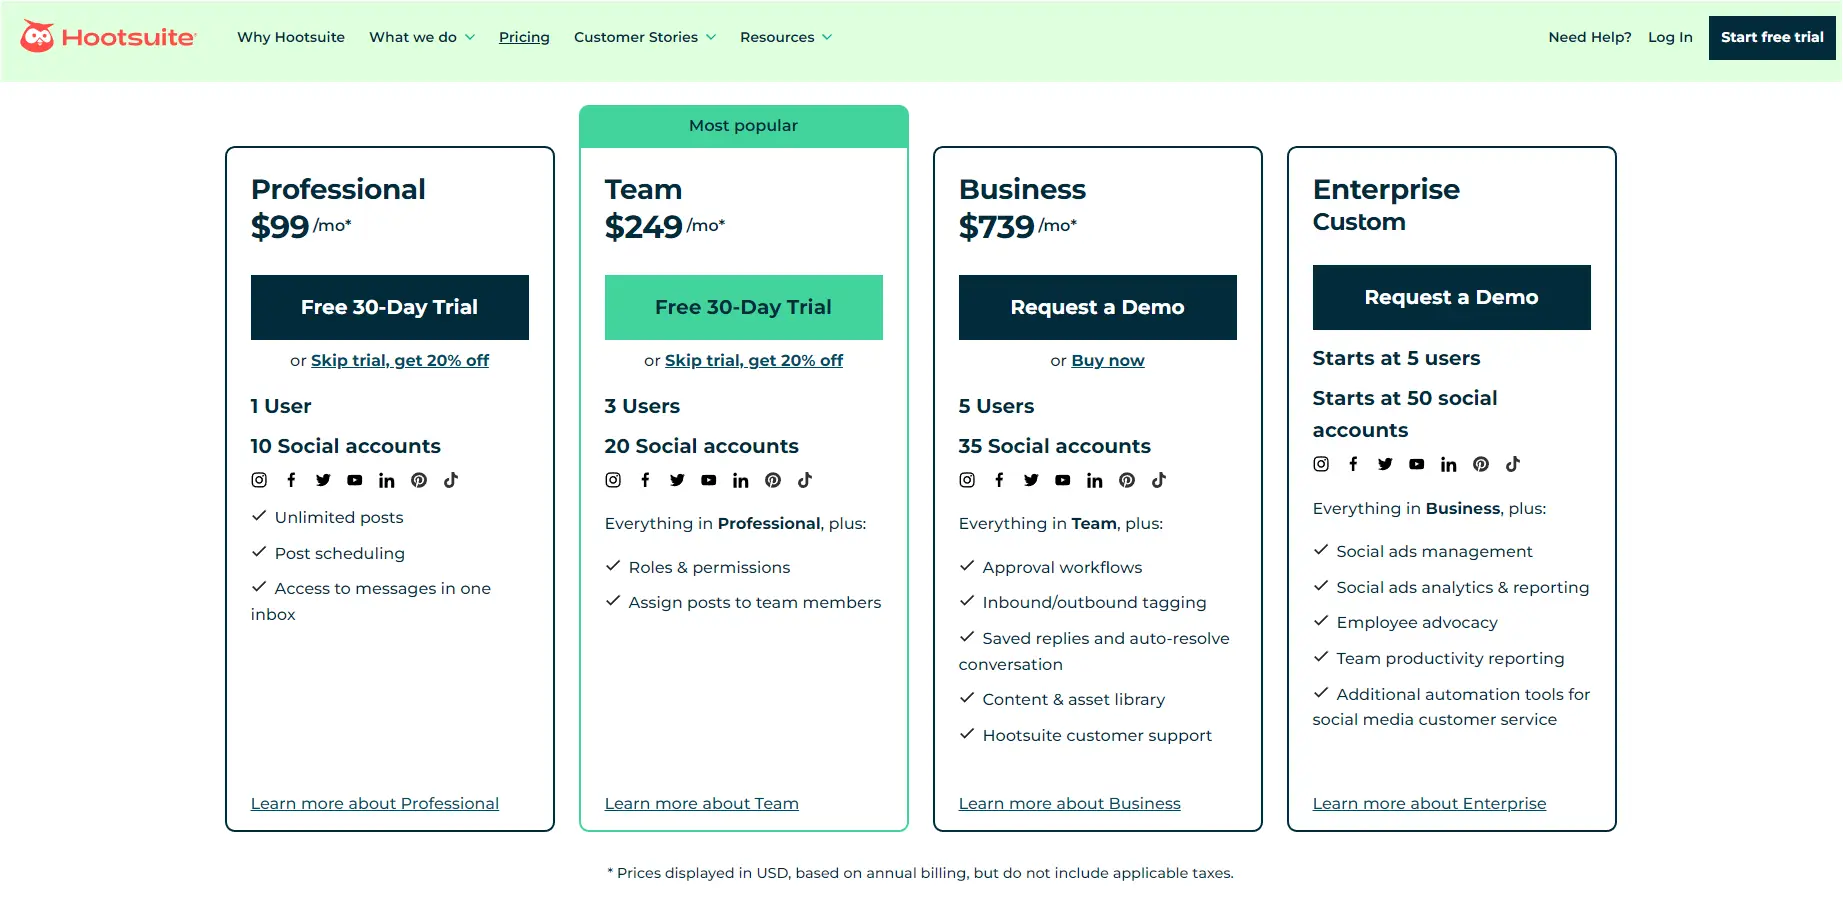
Task: Click Hootsuite customer support text
Action: [1097, 735]
